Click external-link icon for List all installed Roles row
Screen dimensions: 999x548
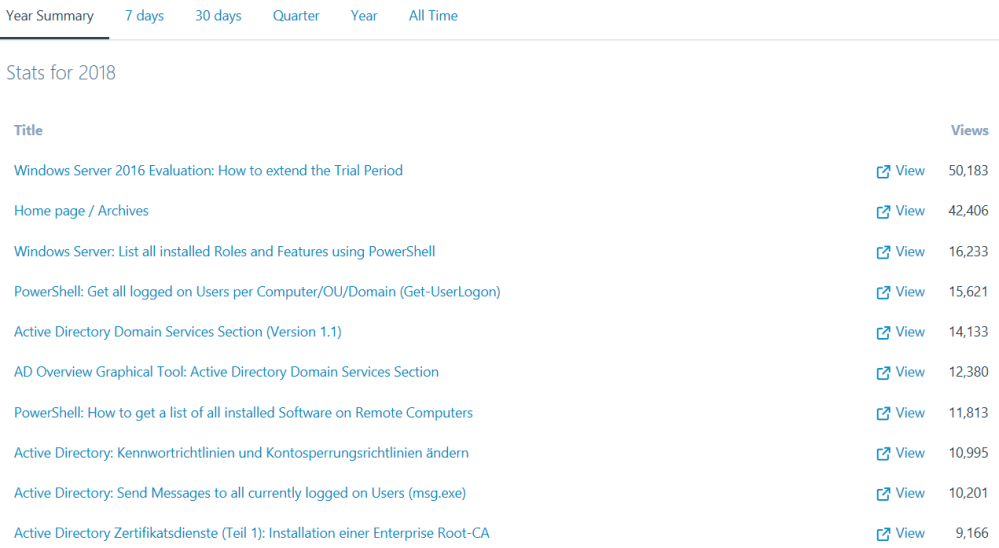point(883,253)
